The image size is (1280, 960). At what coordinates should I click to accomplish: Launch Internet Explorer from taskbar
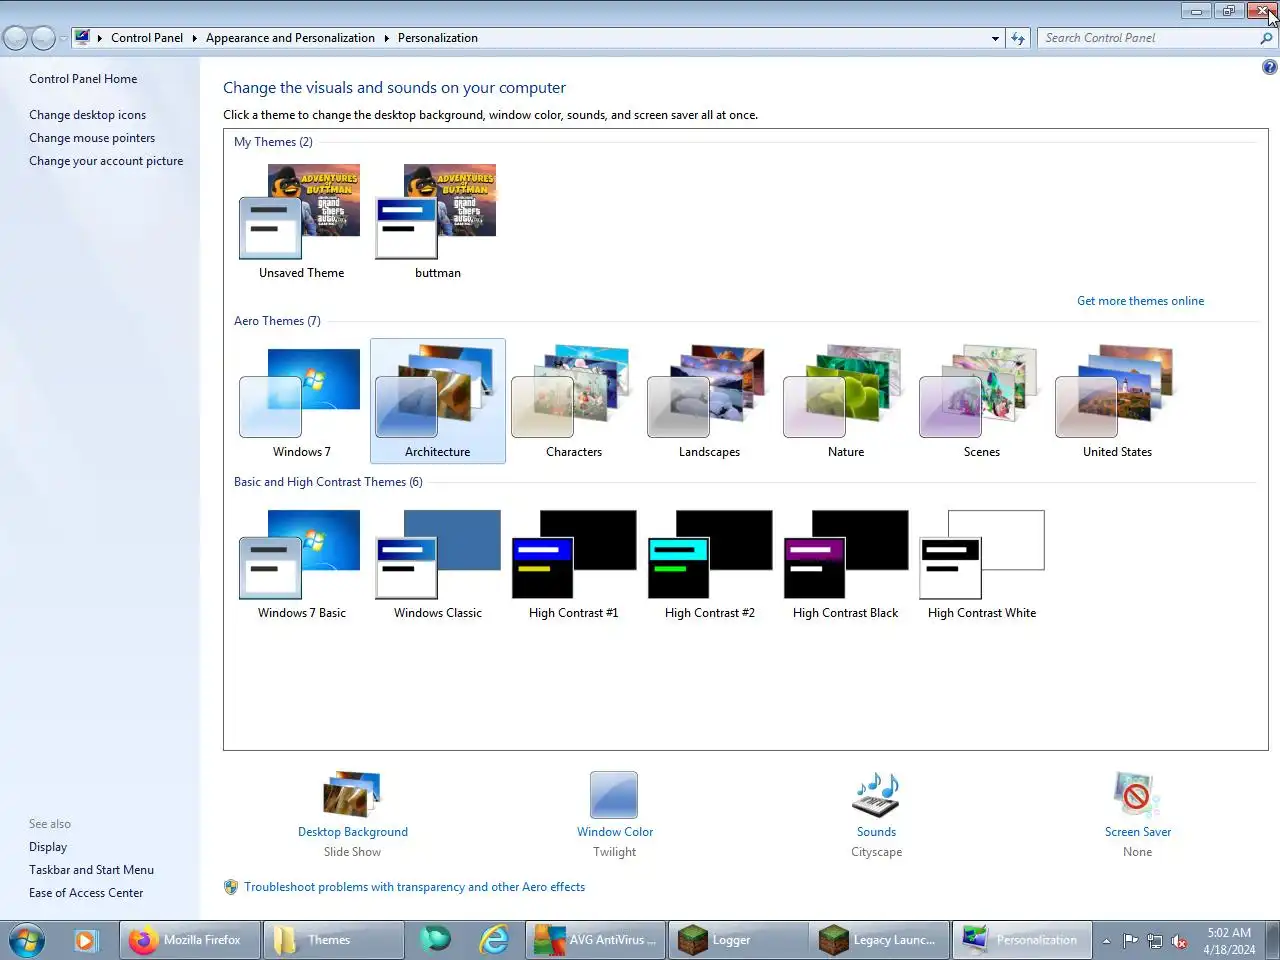coord(494,940)
